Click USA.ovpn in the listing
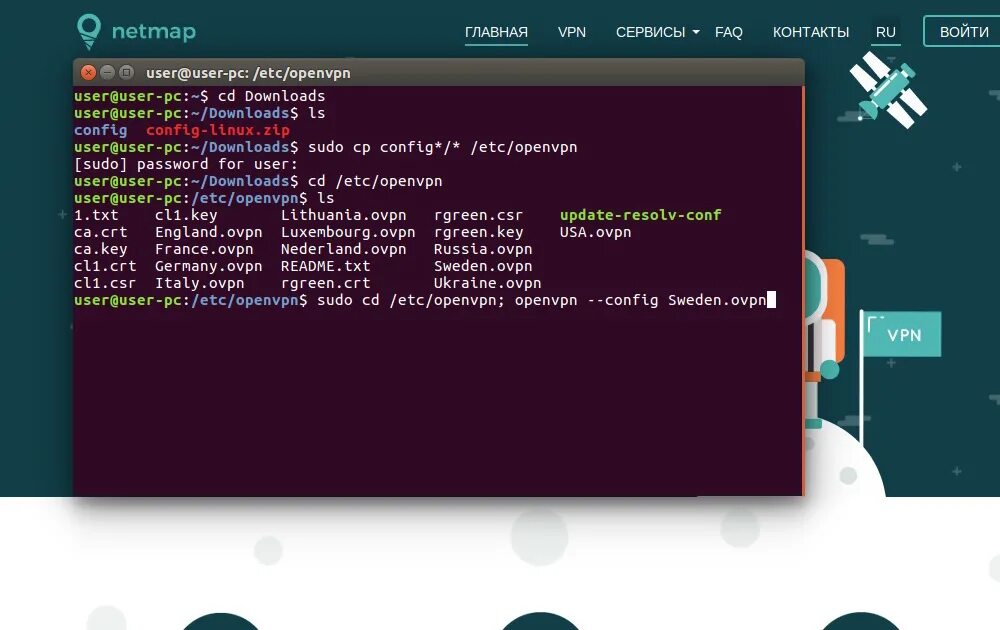 (x=596, y=232)
